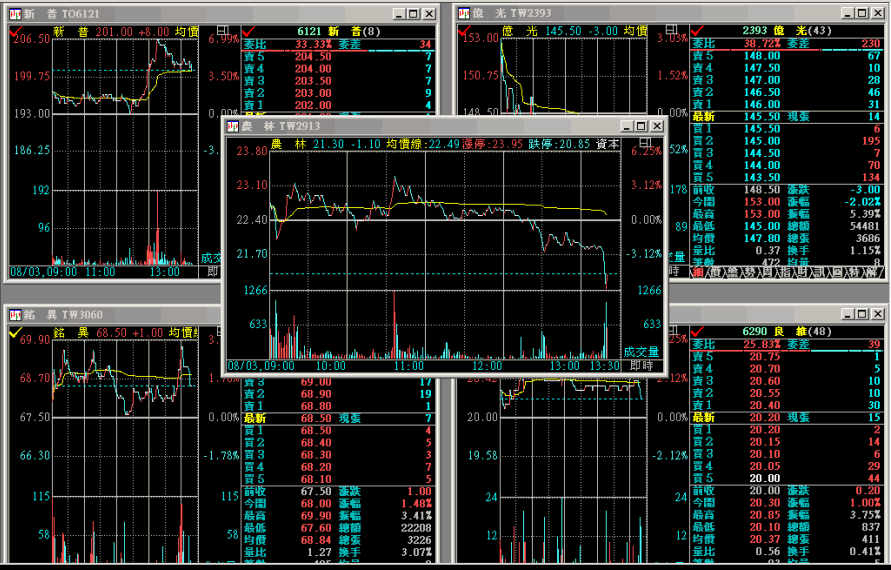Select the 指 tab in 億光 window
Screen dimensions: 891x570
click(x=785, y=273)
